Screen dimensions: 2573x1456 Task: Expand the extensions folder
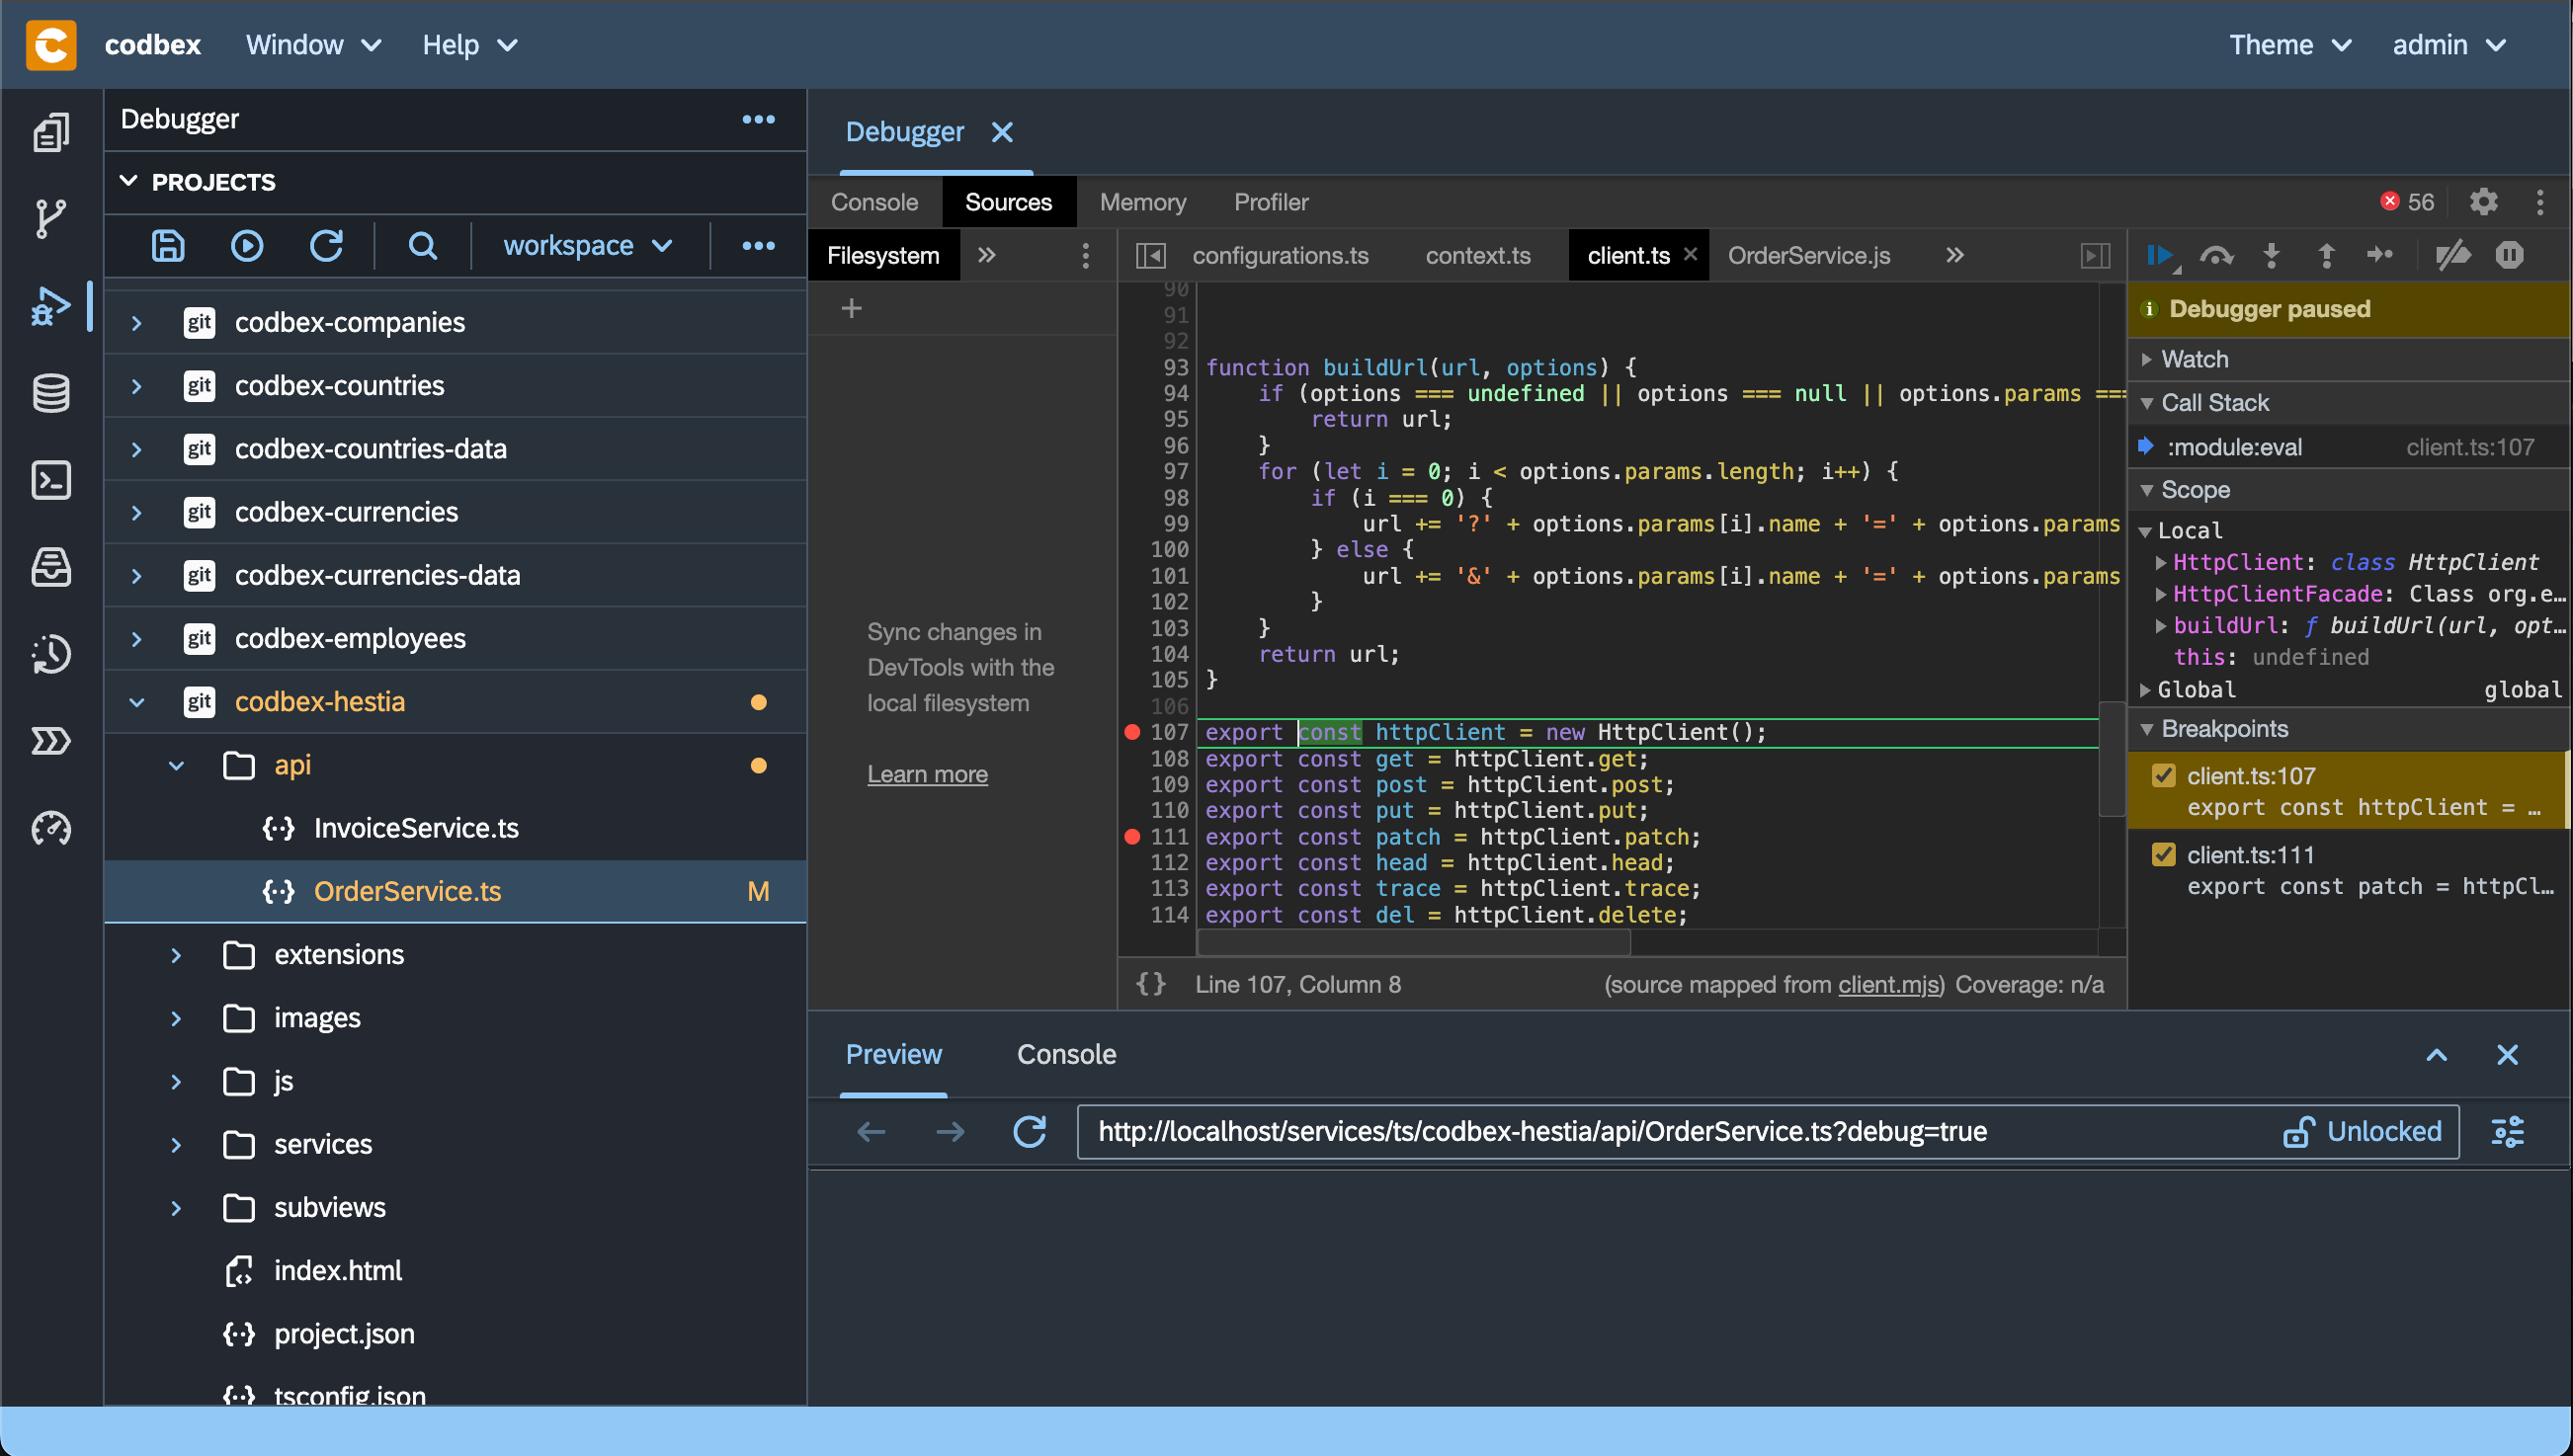click(176, 955)
